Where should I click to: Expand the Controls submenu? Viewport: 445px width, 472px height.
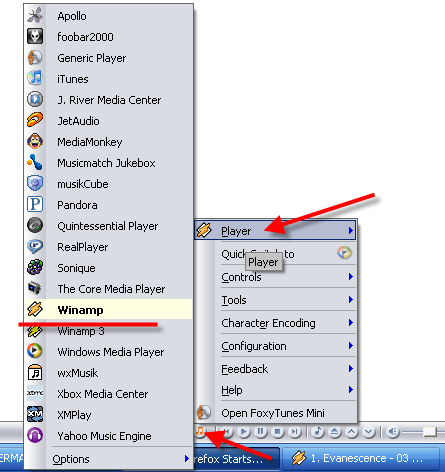point(275,277)
